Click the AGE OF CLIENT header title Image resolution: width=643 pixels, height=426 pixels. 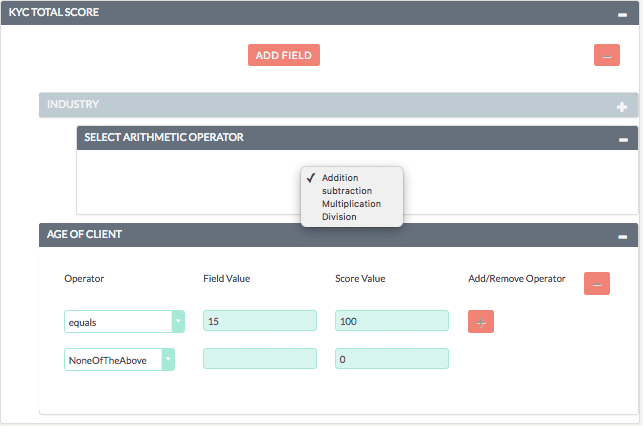[84, 234]
